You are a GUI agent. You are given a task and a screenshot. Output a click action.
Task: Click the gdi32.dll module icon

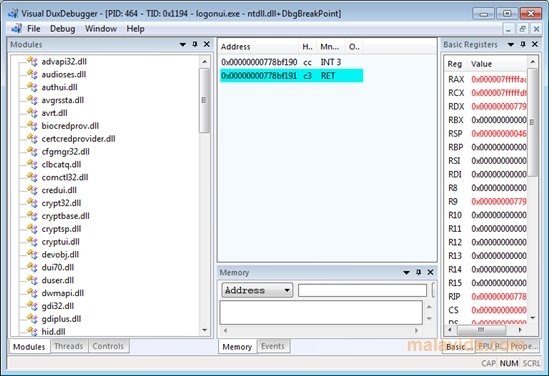(32, 306)
